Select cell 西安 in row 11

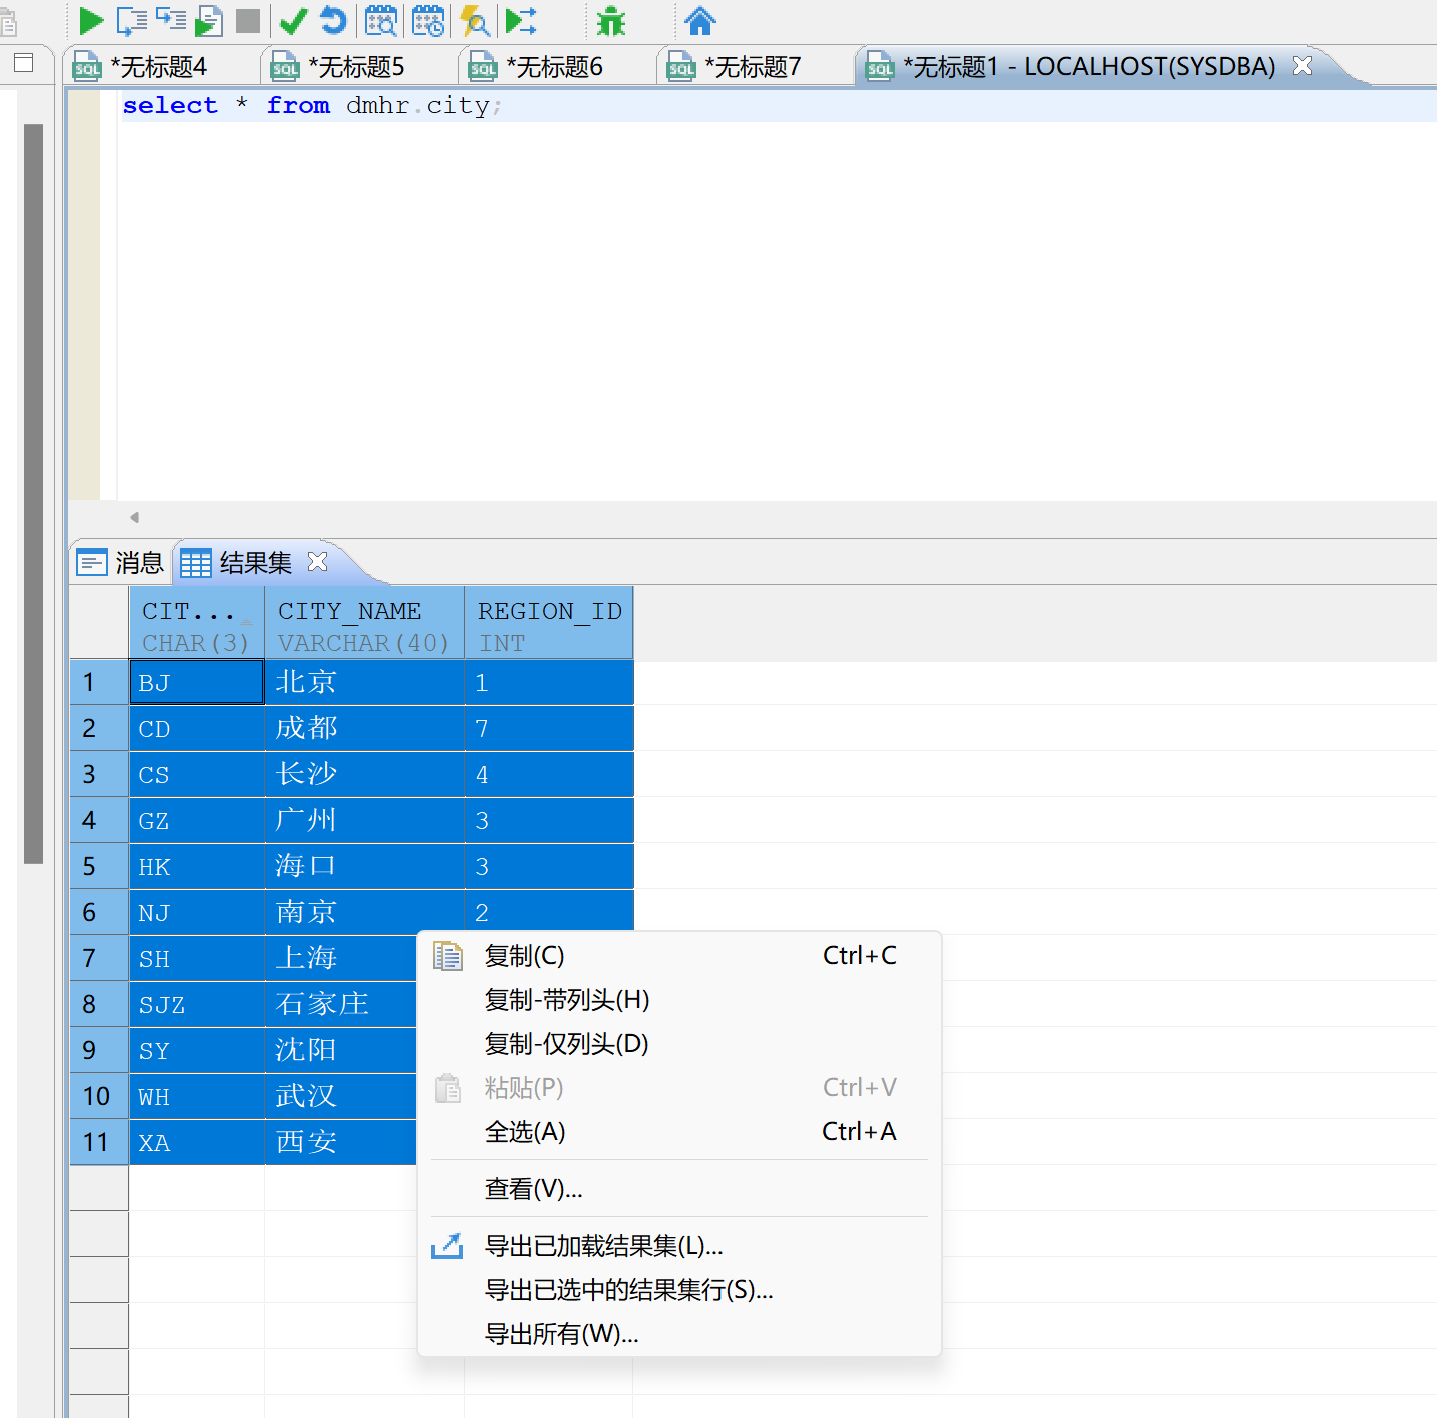pos(340,1142)
